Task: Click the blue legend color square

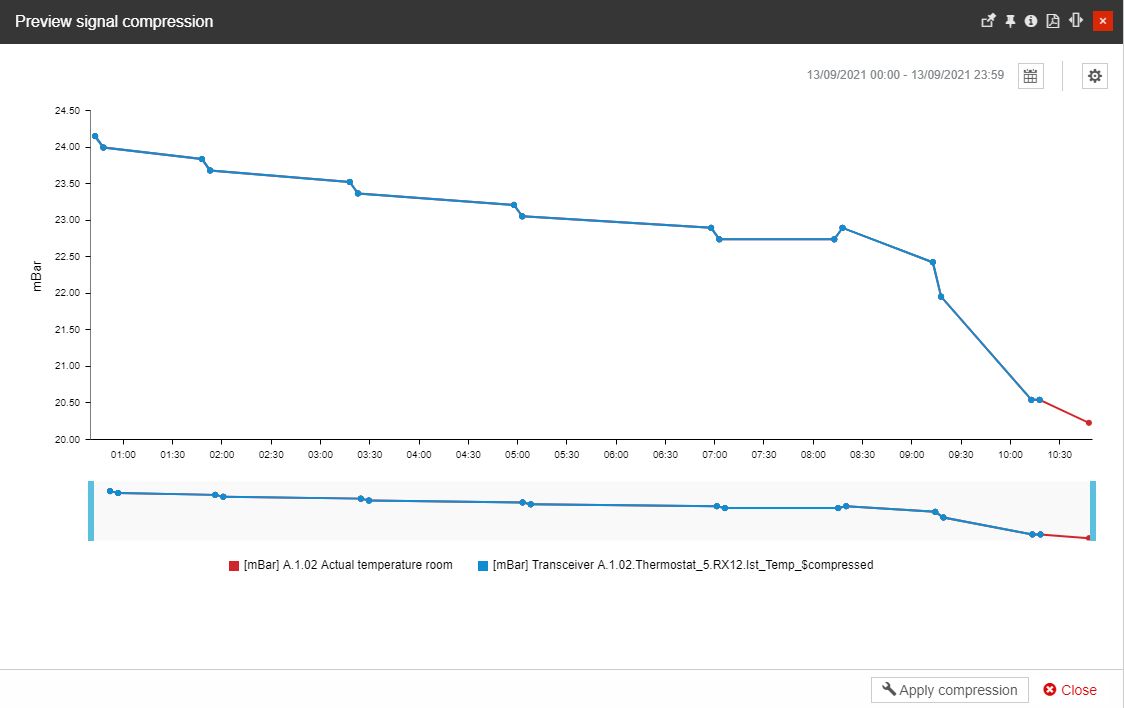Action: click(x=483, y=566)
